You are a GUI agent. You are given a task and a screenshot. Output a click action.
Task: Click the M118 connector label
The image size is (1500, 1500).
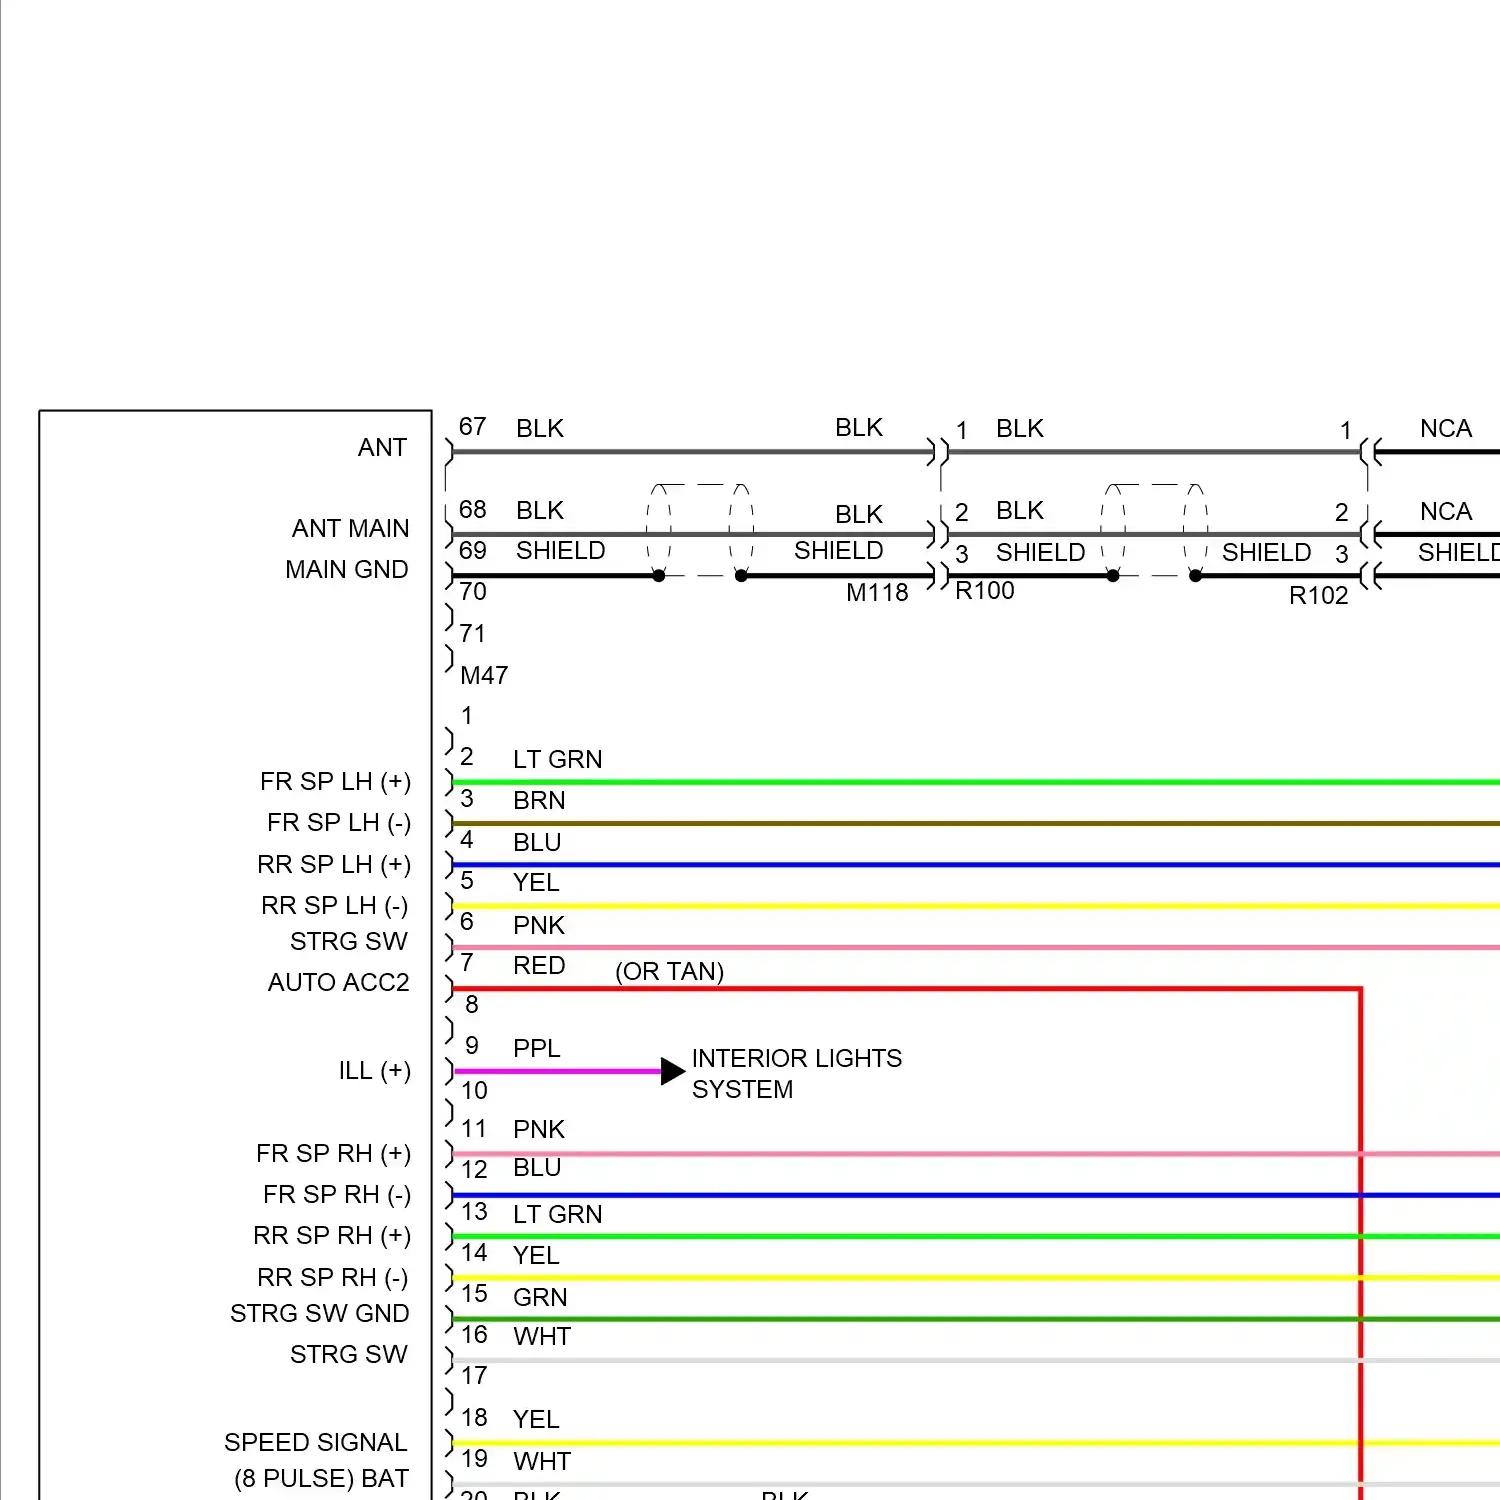click(877, 592)
